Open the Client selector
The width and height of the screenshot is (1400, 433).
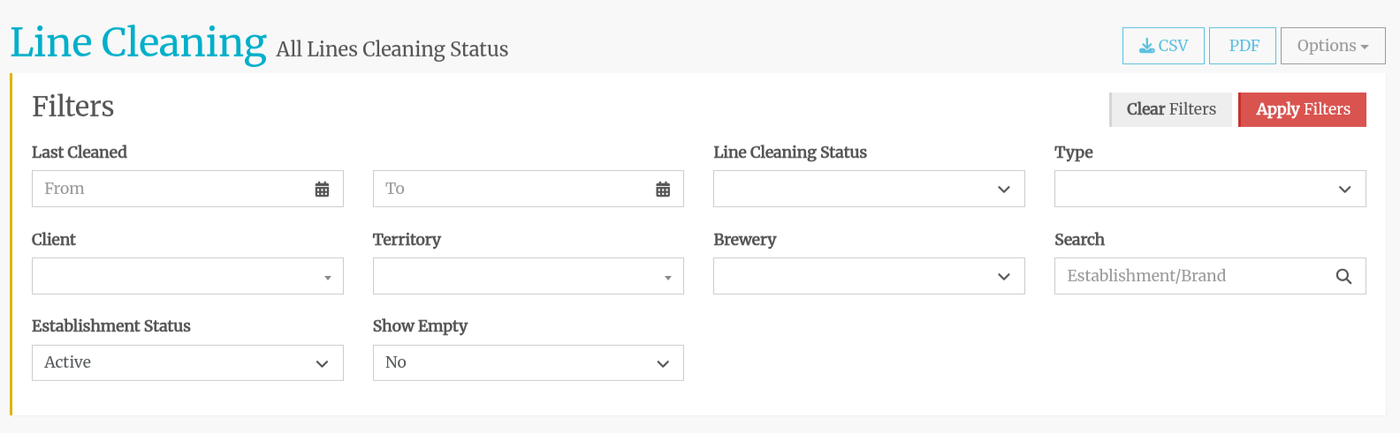187,276
